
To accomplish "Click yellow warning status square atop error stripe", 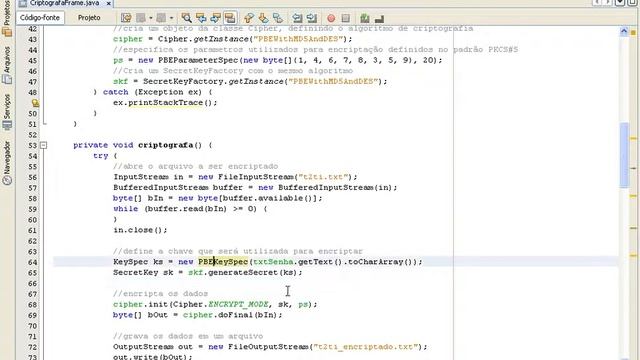I will point(633,32).
